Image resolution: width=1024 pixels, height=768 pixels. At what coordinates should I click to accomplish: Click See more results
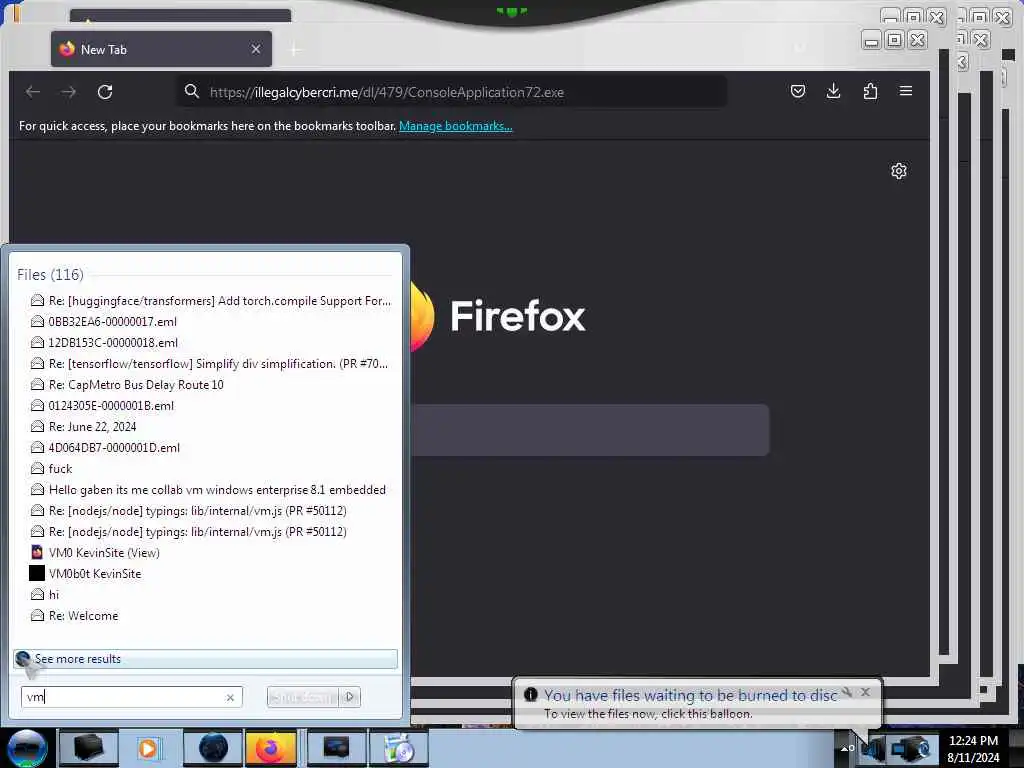click(205, 659)
